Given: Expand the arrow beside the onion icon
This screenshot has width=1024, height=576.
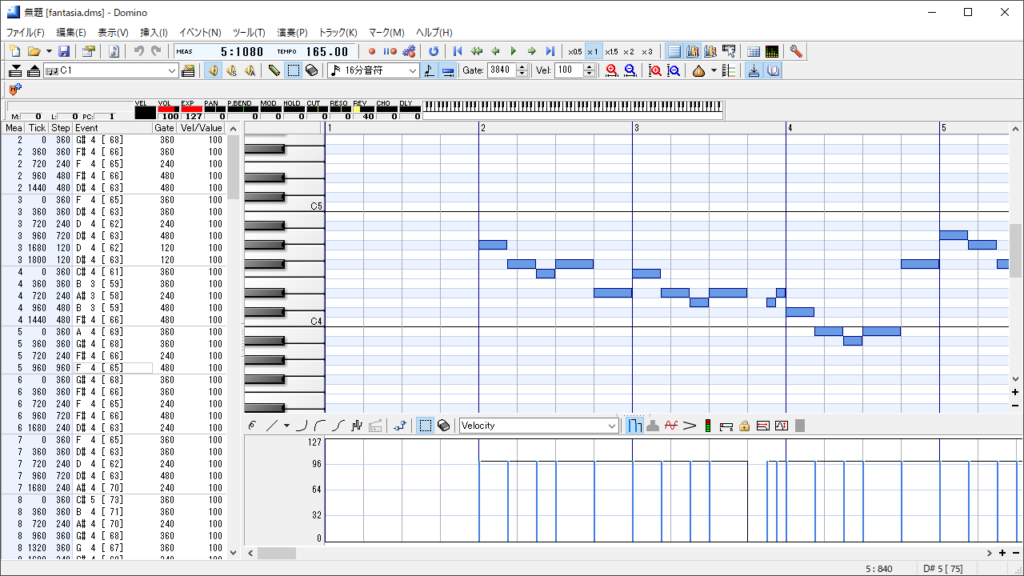Looking at the screenshot, I should click(x=713, y=71).
